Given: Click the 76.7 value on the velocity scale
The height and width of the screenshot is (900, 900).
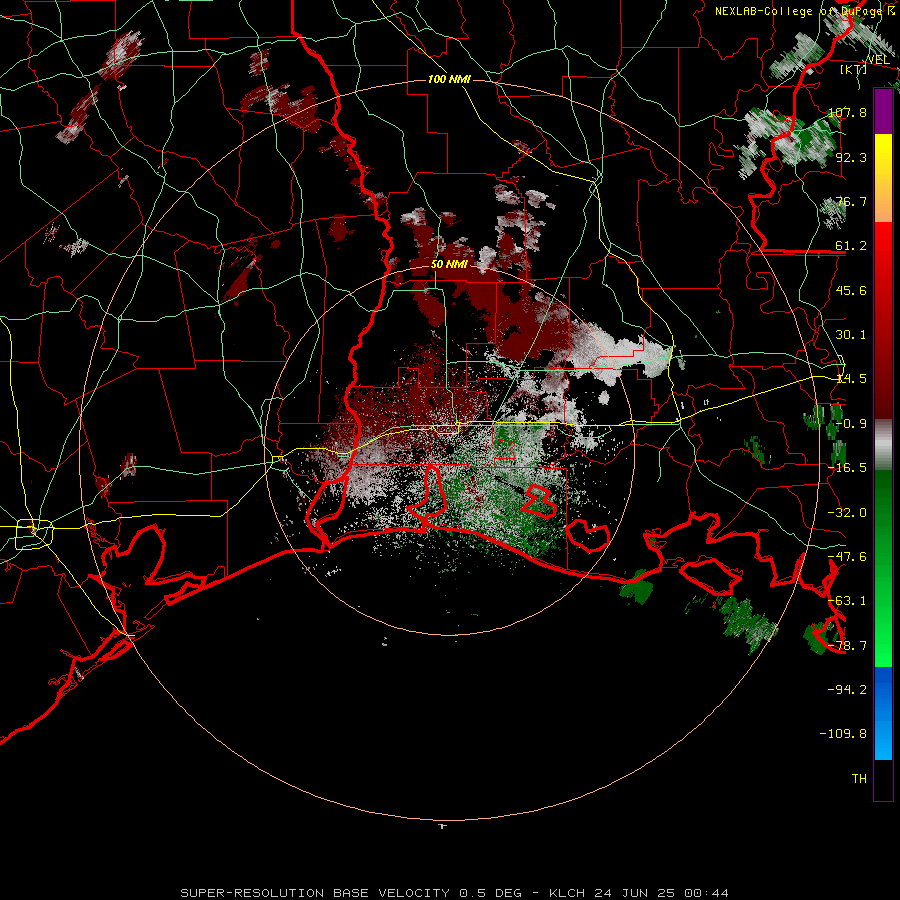Looking at the screenshot, I should pyautogui.click(x=851, y=201).
